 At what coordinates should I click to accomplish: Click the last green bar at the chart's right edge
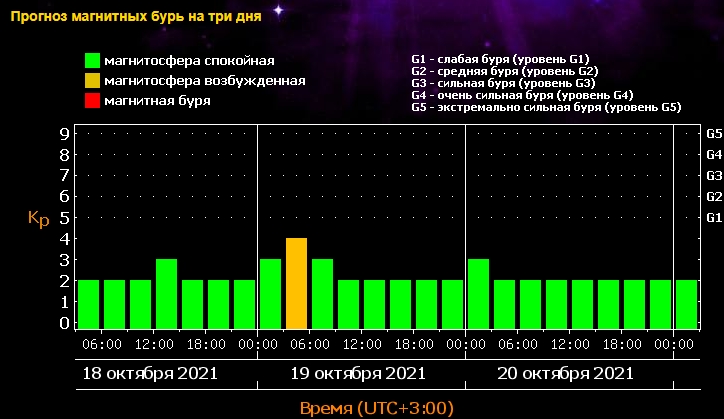pyautogui.click(x=686, y=305)
